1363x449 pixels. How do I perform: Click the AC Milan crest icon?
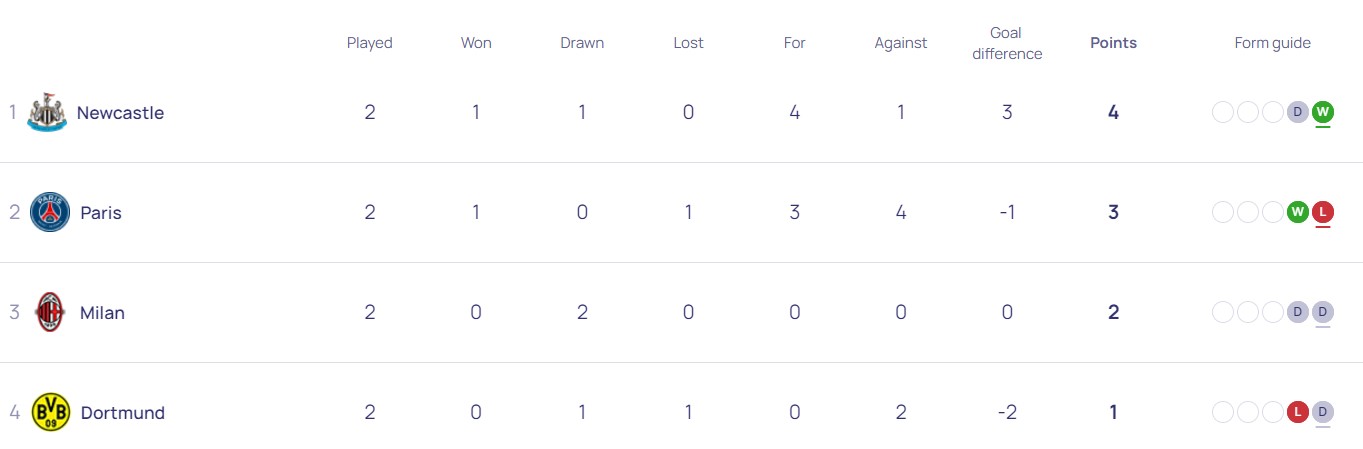pos(50,312)
